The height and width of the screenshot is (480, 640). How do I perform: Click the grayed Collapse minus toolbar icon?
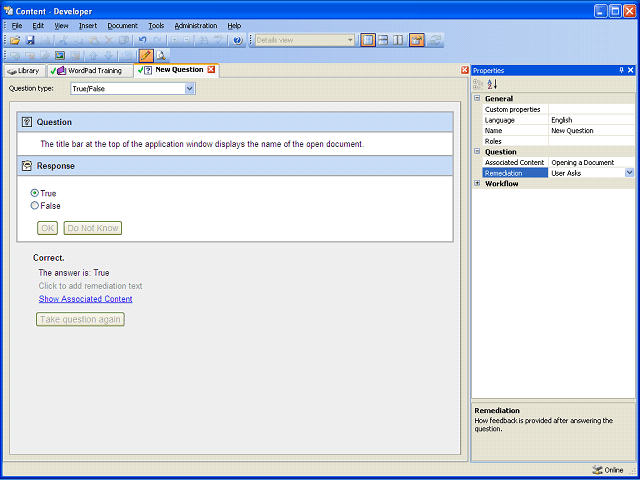coord(187,40)
